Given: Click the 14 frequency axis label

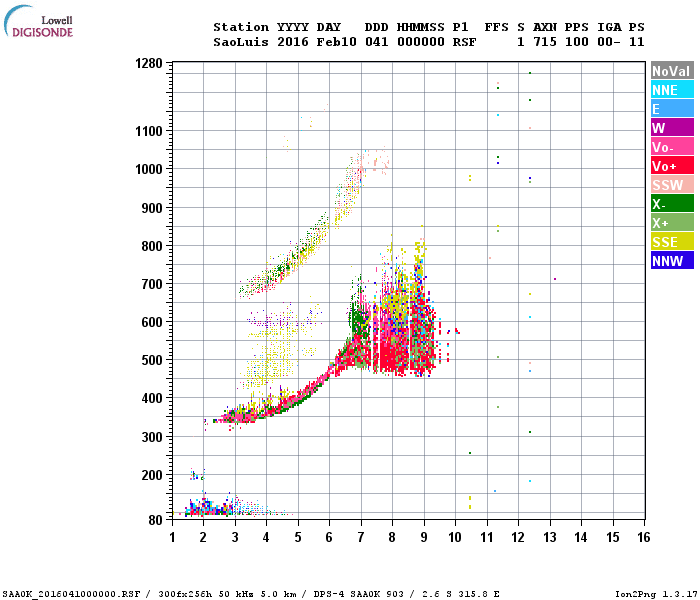Looking at the screenshot, I should tap(581, 537).
